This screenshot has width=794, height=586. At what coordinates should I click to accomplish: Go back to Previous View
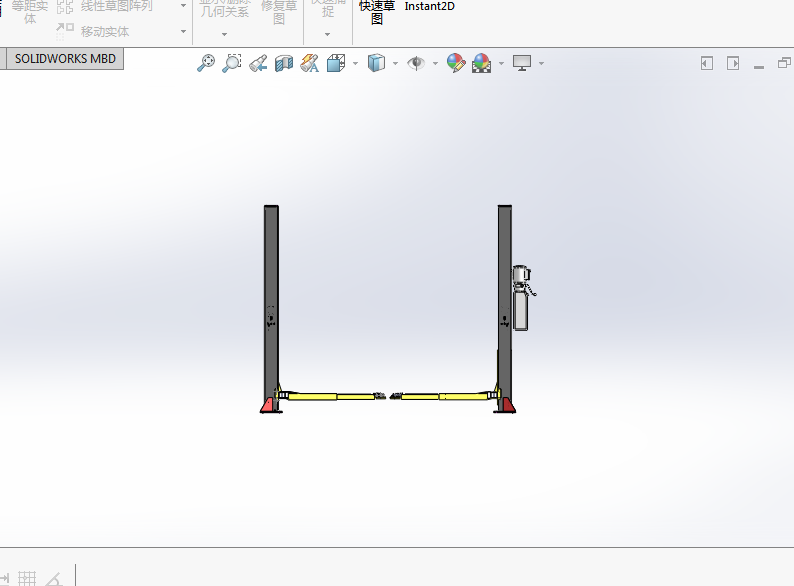click(x=258, y=63)
